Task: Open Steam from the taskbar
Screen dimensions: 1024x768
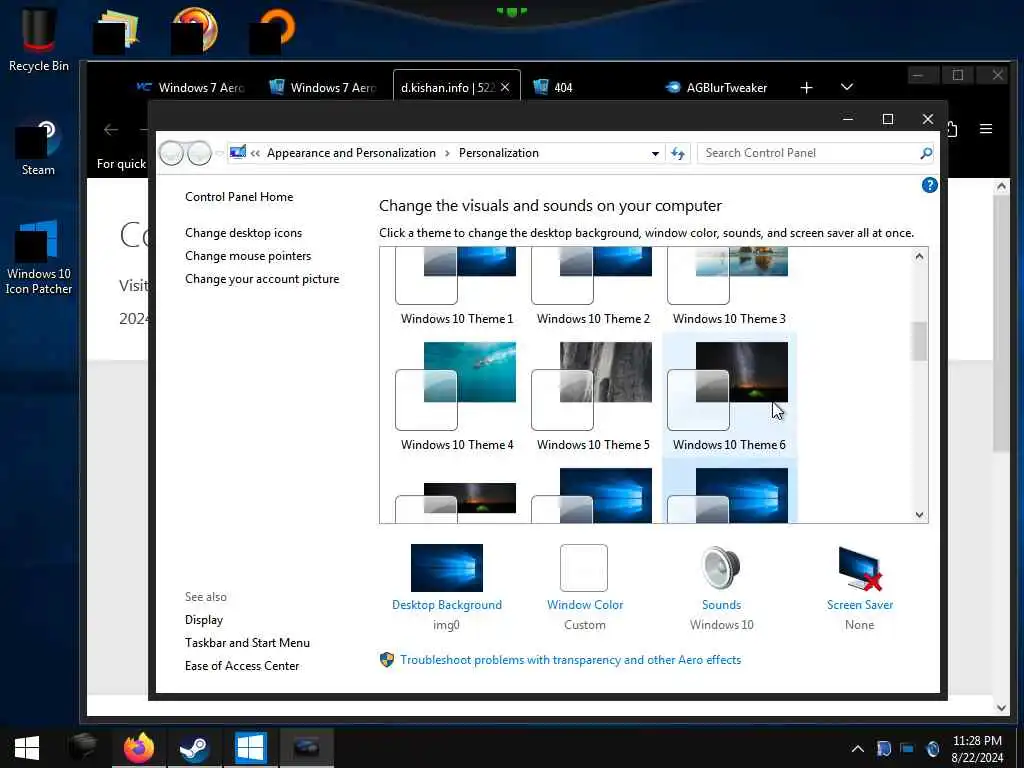Action: [194, 748]
